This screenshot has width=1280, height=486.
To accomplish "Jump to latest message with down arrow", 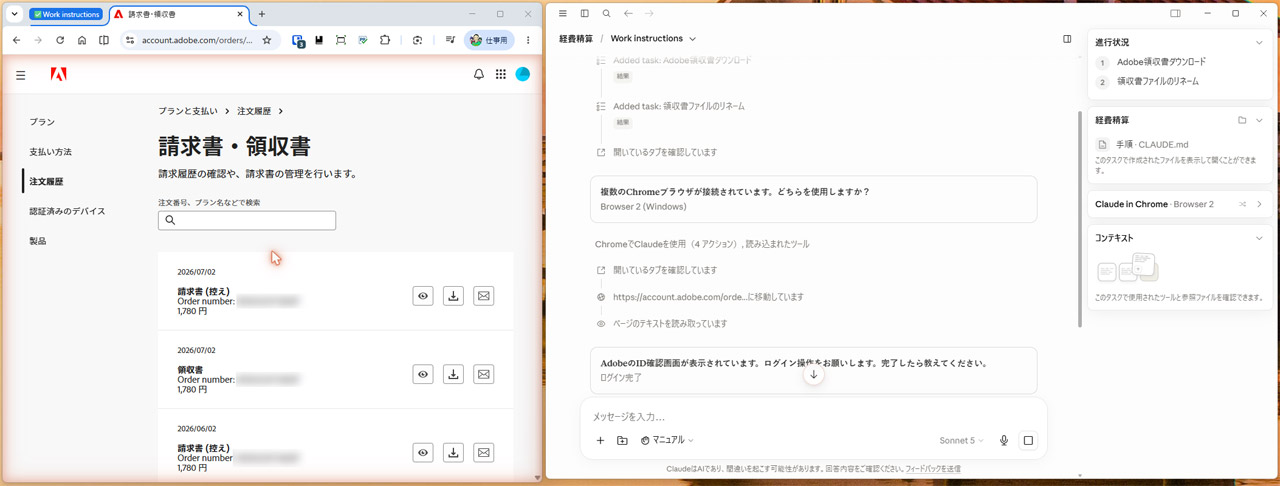I will (813, 375).
